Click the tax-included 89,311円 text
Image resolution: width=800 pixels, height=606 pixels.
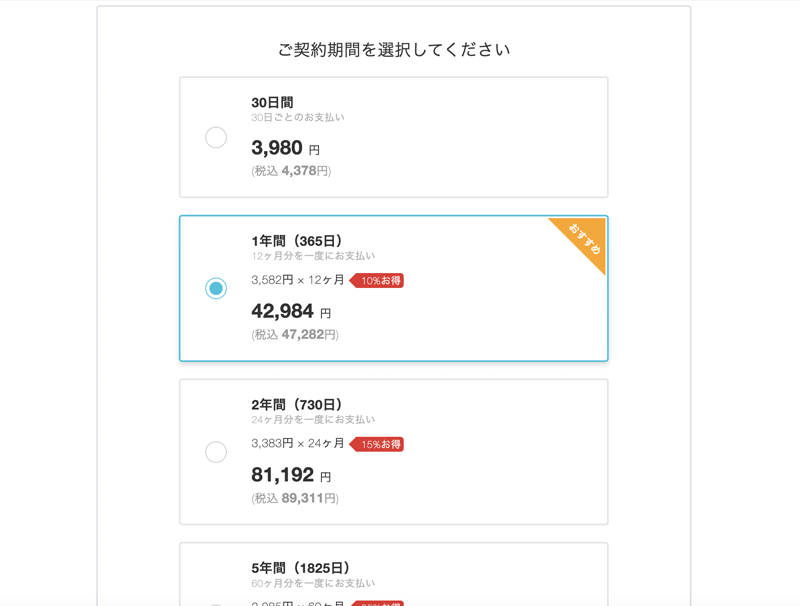(295, 498)
